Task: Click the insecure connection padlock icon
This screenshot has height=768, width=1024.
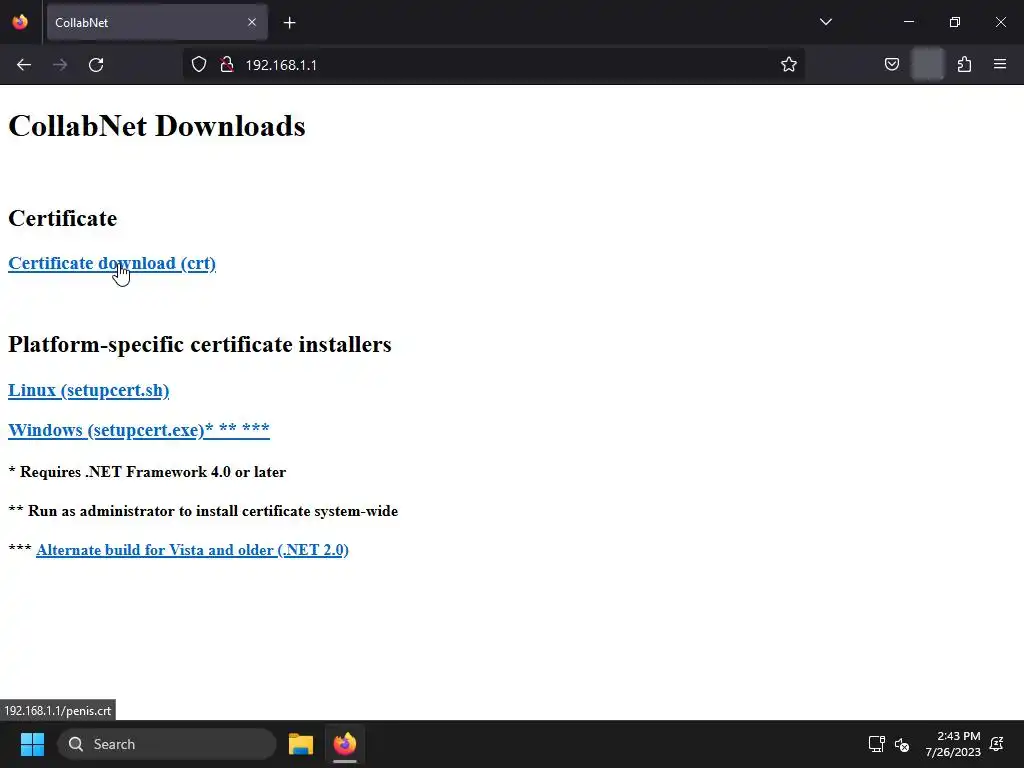Action: [227, 65]
